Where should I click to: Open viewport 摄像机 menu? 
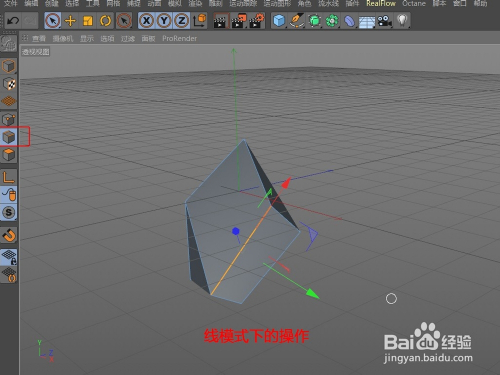(63, 39)
